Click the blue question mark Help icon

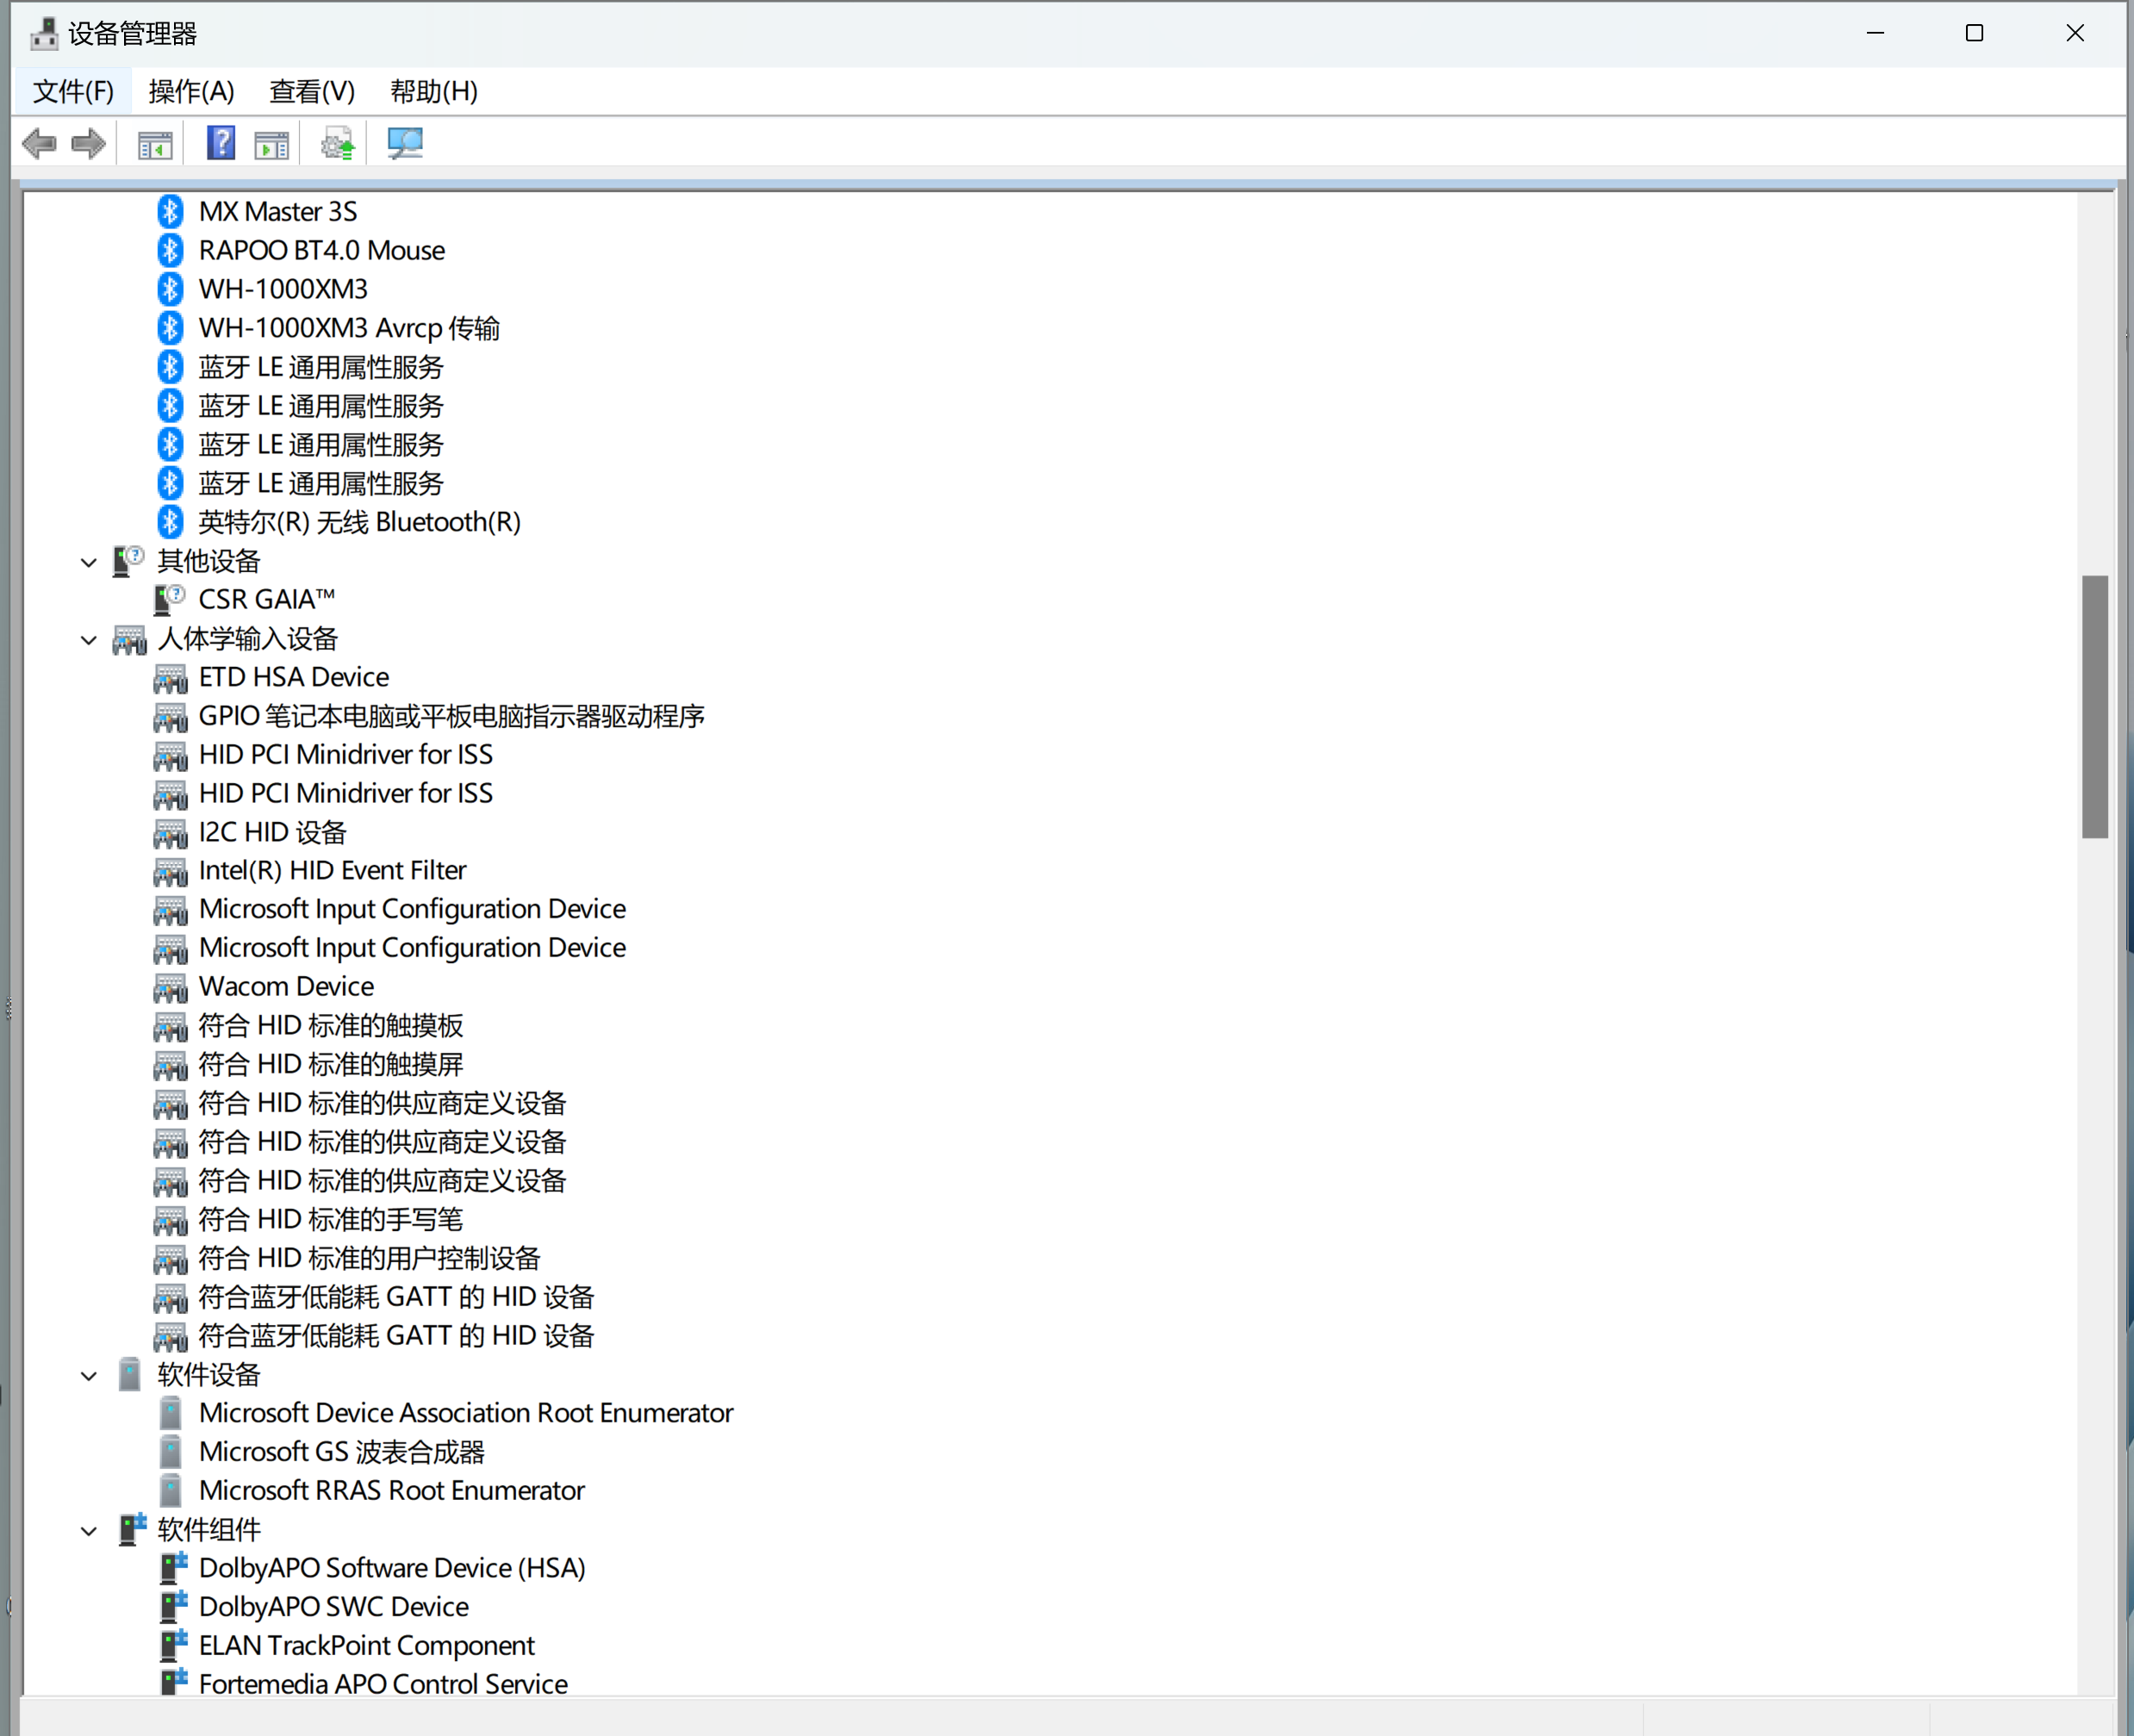pos(220,143)
